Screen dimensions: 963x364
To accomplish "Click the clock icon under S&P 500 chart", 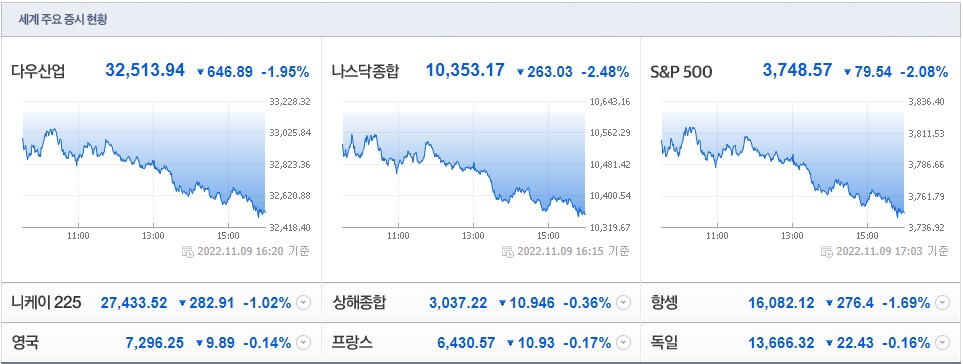I will point(827,251).
